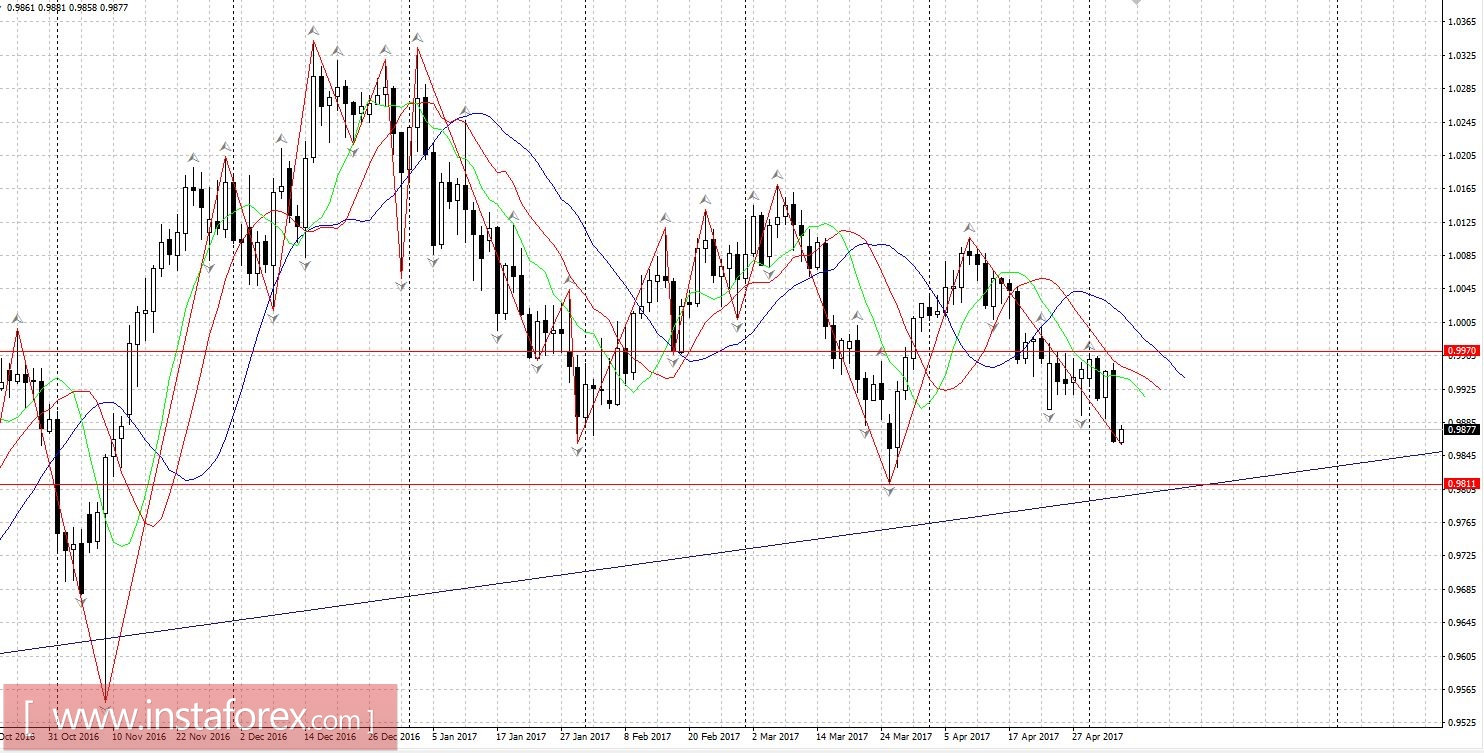Click the 27 Jan 2017 date label
This screenshot has width=1484, height=753.
point(585,737)
